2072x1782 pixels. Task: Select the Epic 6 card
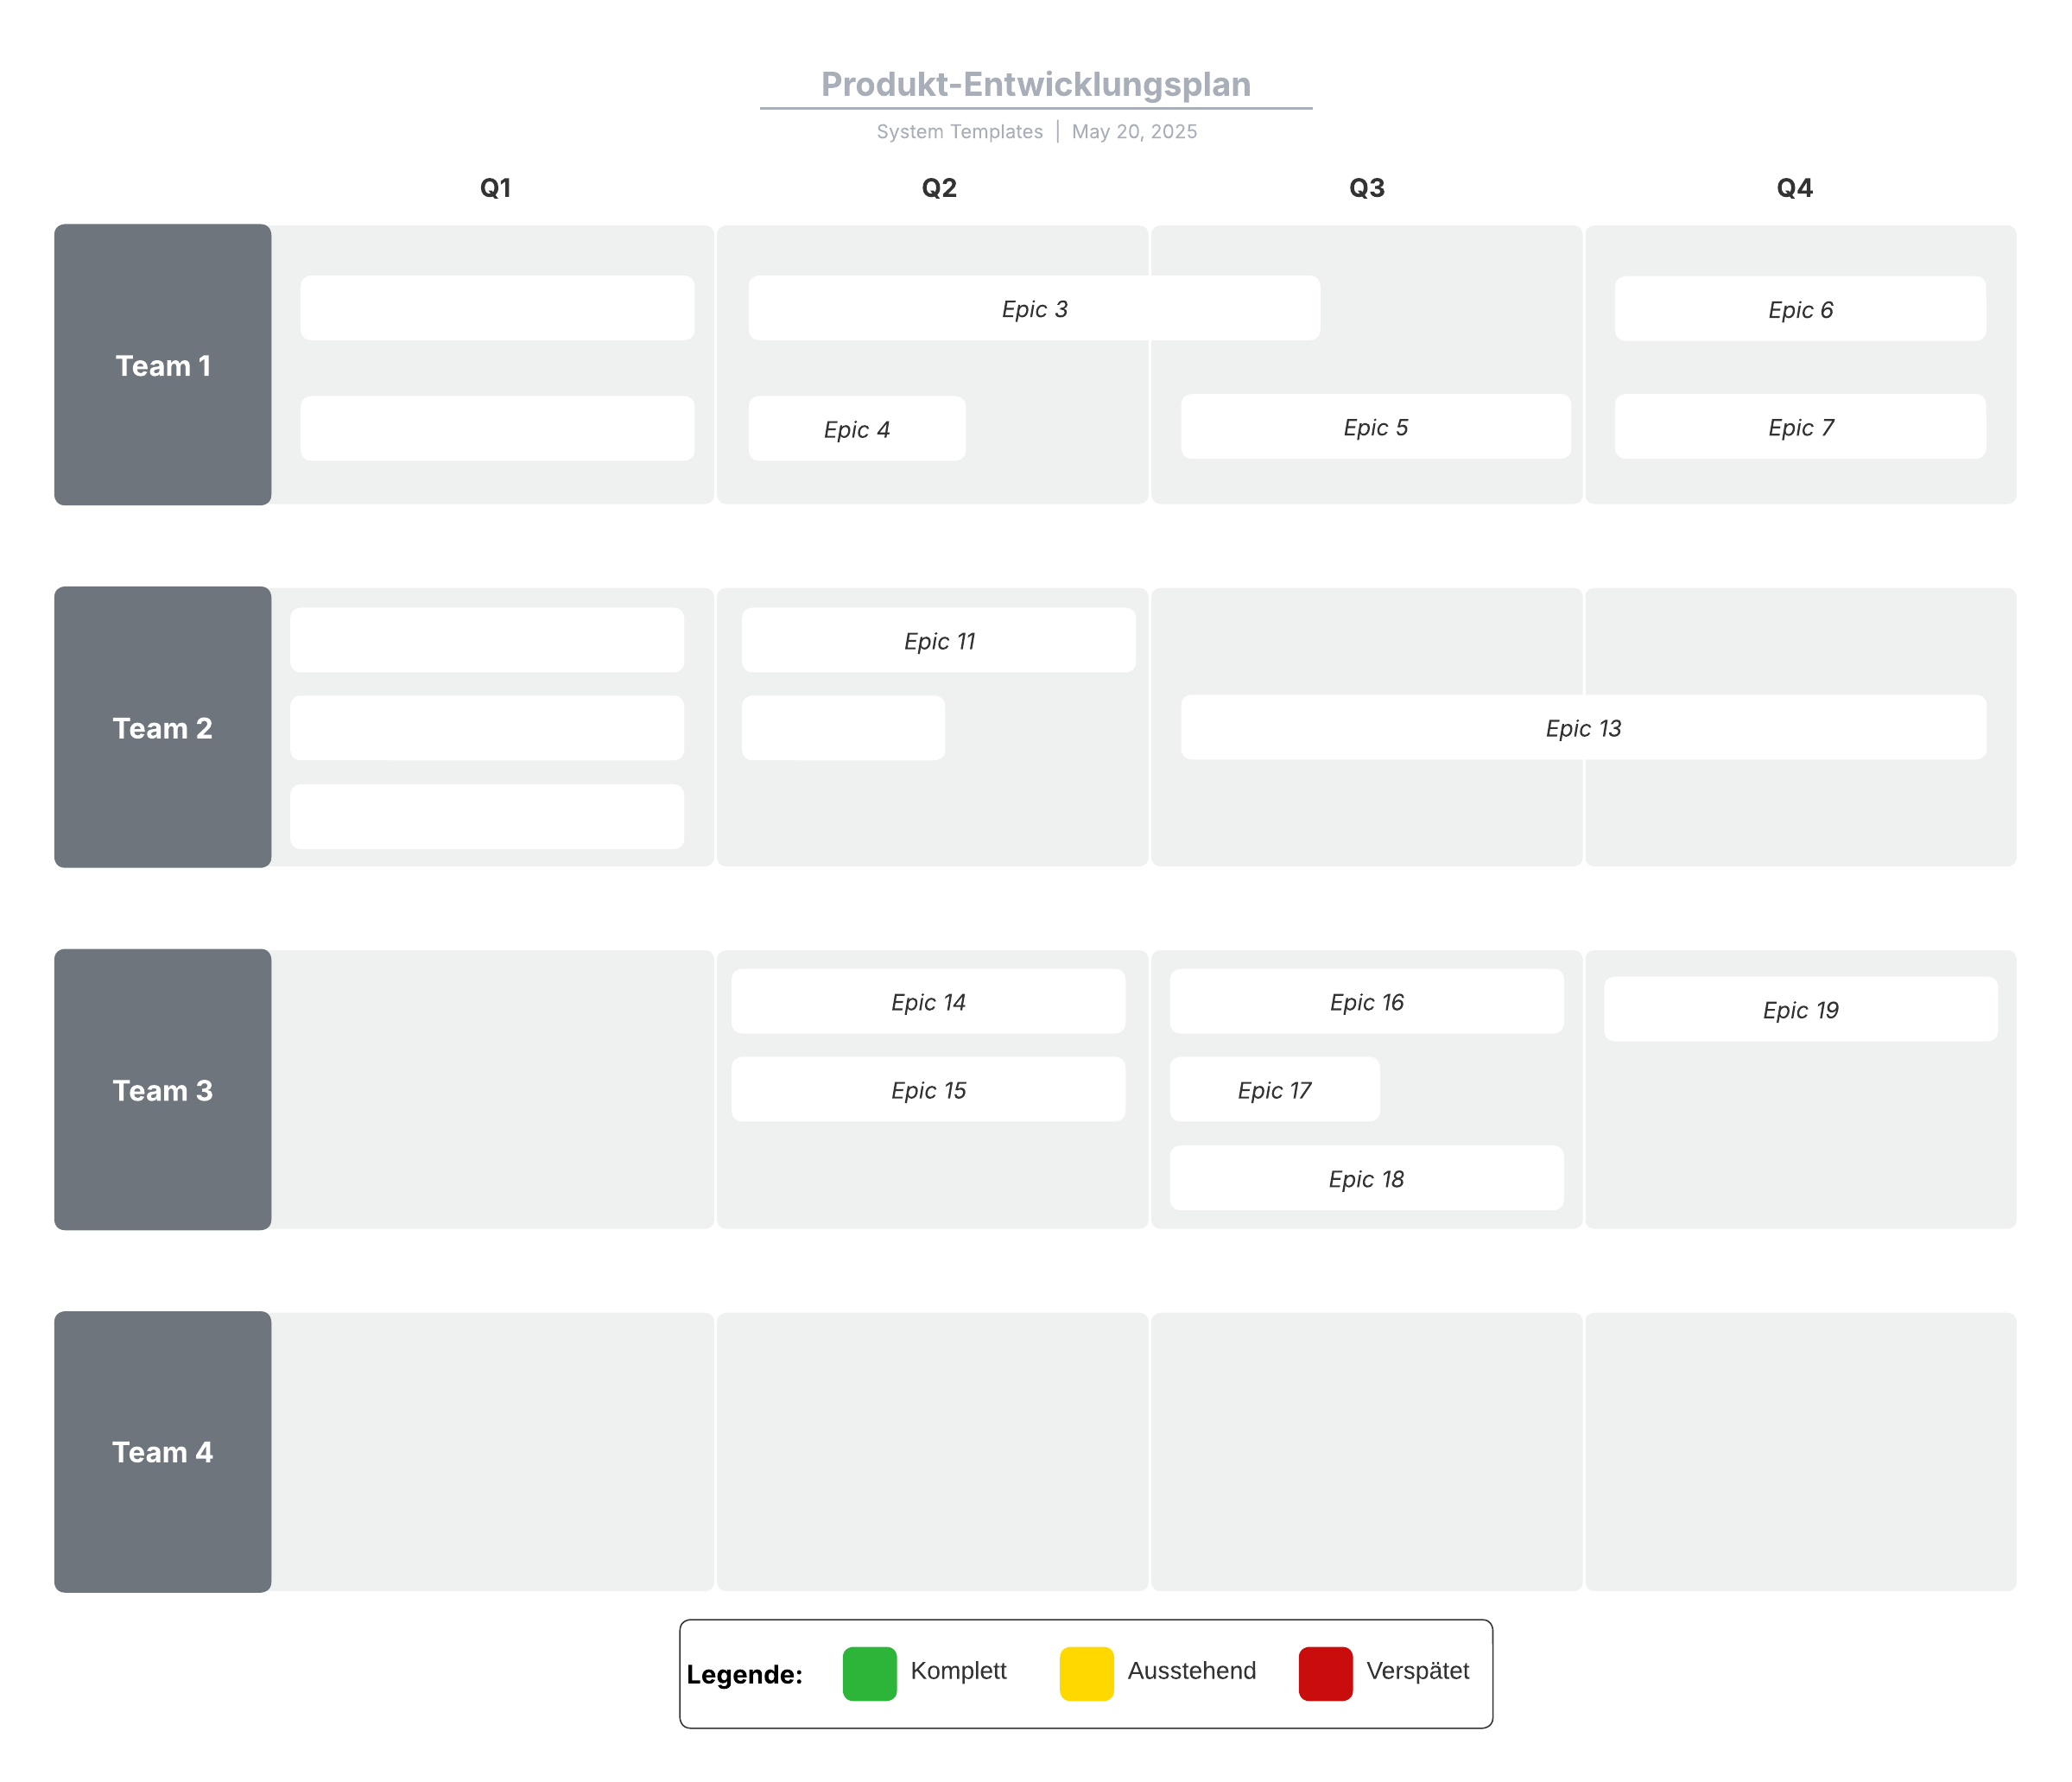pos(1800,309)
